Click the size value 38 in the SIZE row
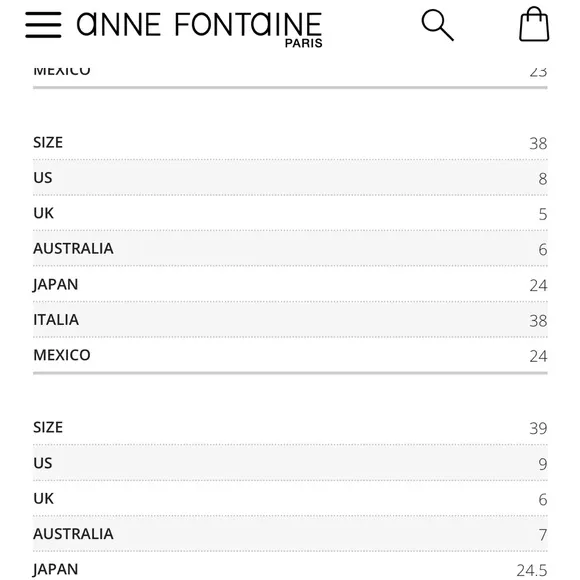580x580 pixels. tap(538, 144)
